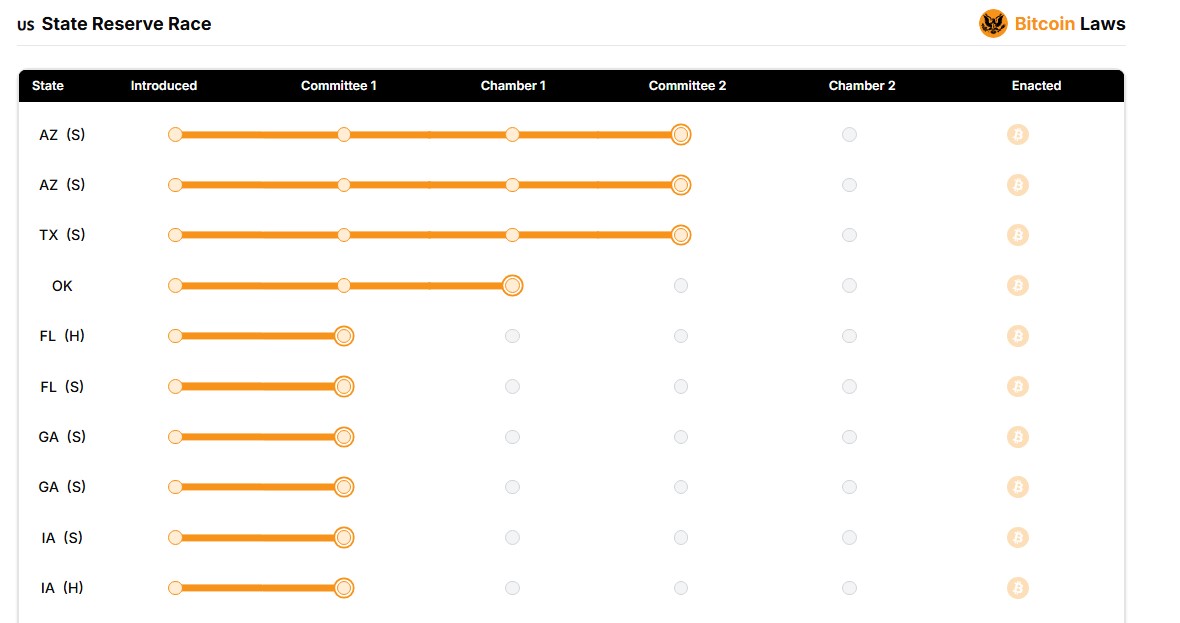Screen dimensions: 1180x623
Task: Click the TX (S) state label
Action: click(62, 235)
